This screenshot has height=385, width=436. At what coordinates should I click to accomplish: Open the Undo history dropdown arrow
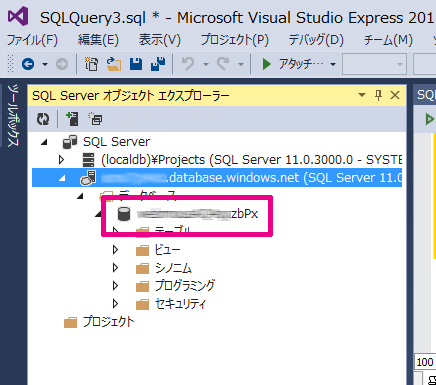(x=206, y=64)
